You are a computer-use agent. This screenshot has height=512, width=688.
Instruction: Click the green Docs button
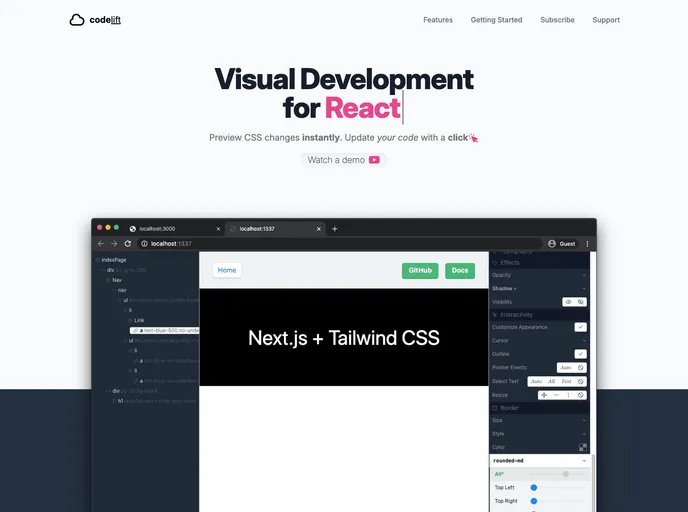[x=460, y=270]
